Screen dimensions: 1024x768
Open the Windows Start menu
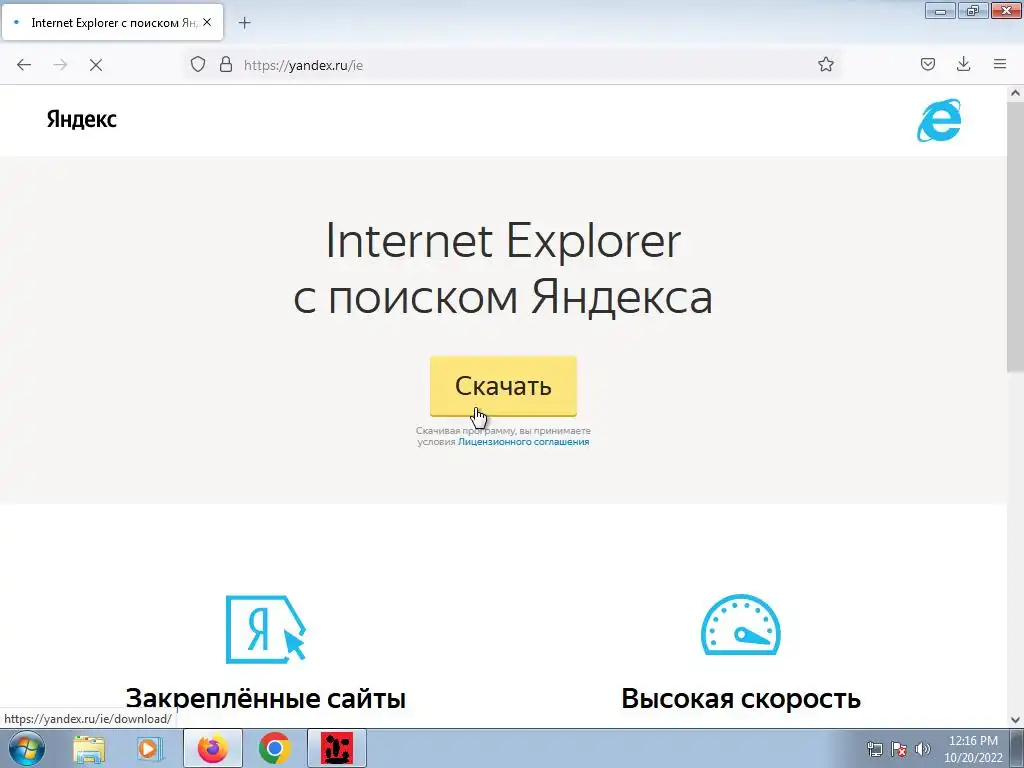click(x=26, y=748)
